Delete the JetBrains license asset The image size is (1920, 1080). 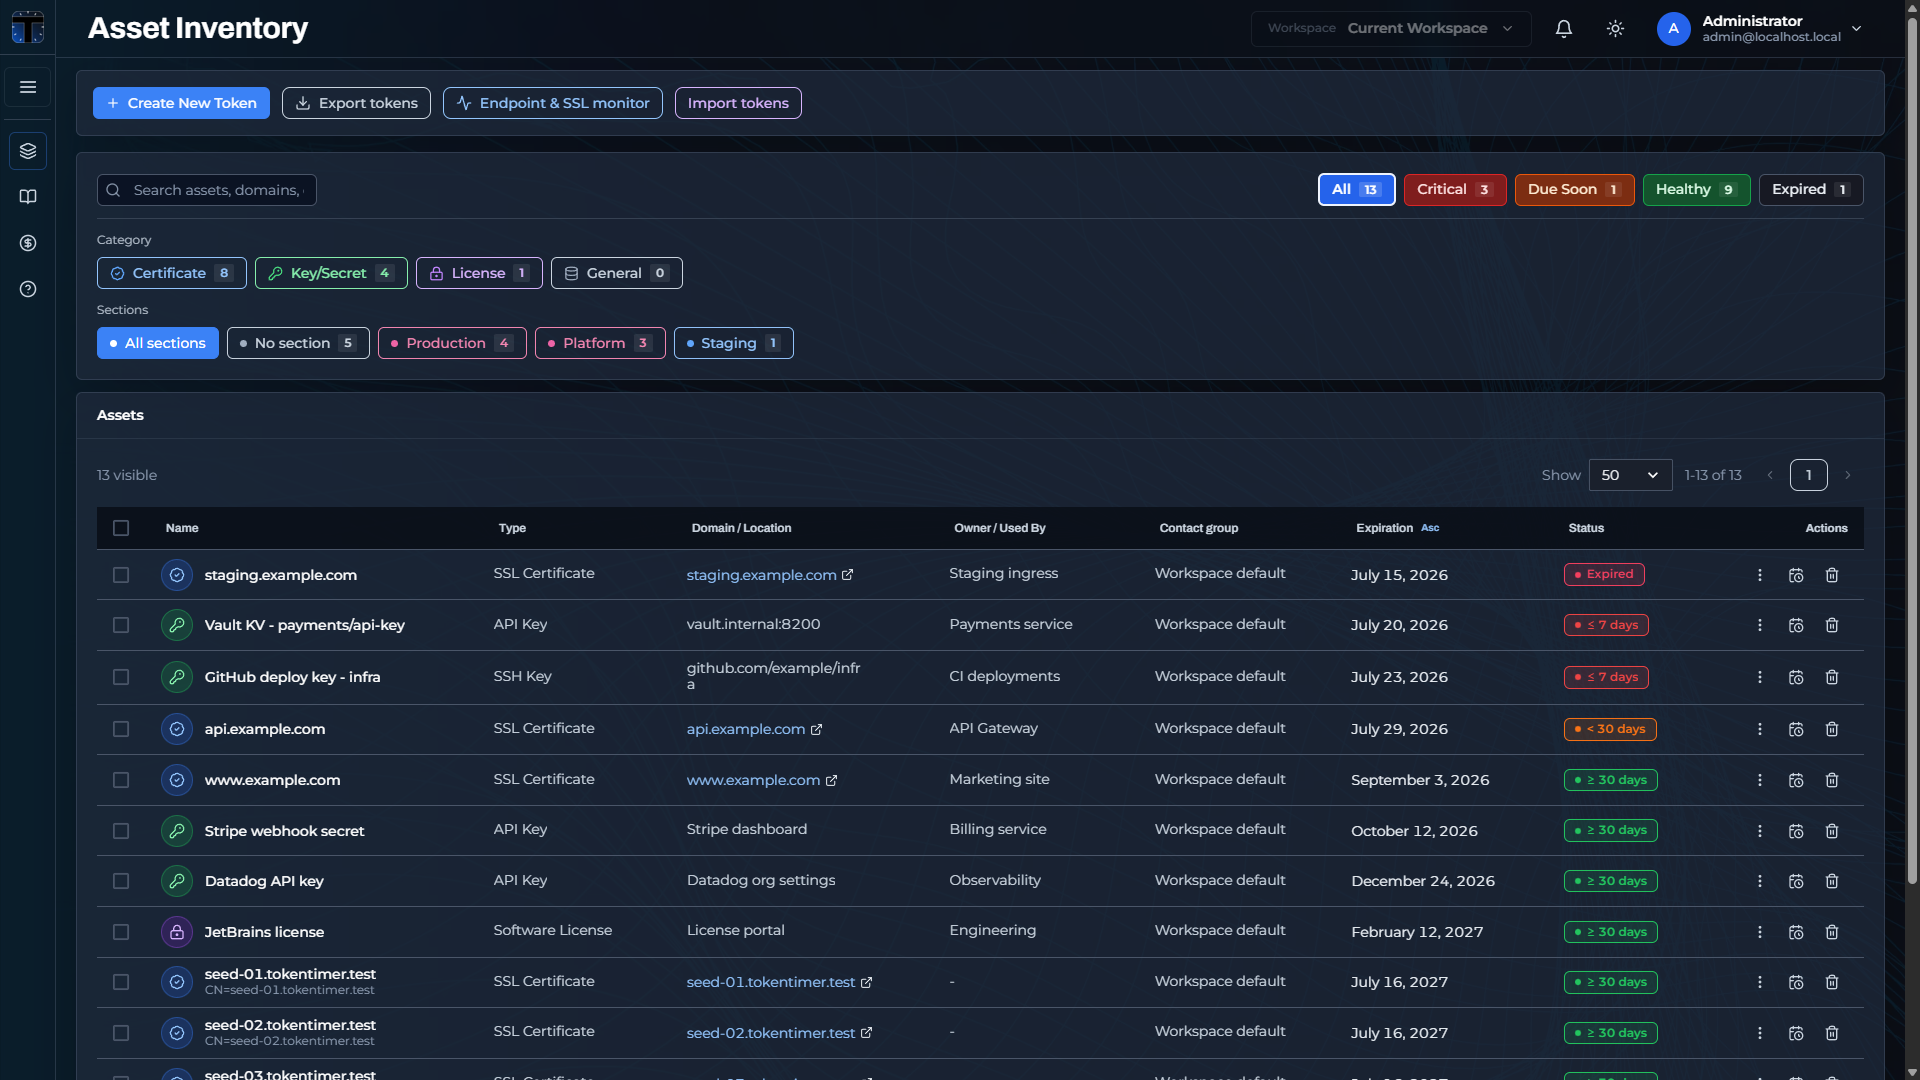[1832, 932]
